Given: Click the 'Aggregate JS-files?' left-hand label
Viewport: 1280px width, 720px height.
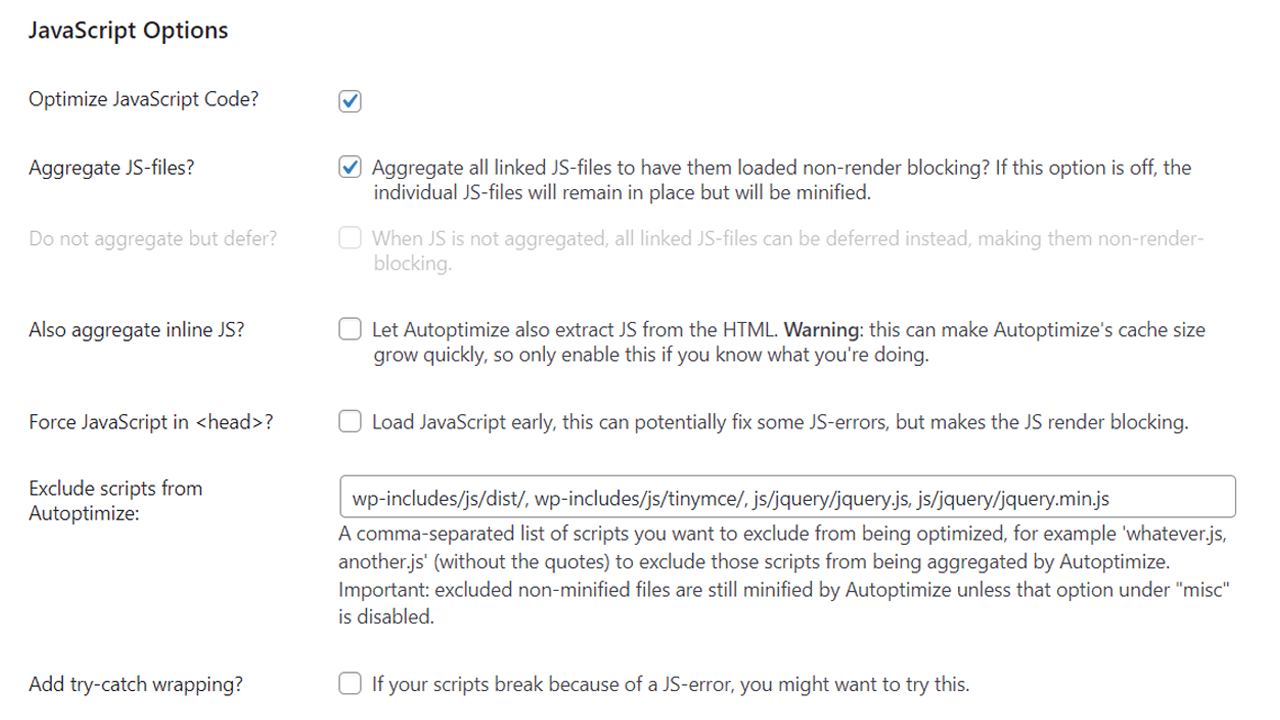Looking at the screenshot, I should click(x=111, y=168).
